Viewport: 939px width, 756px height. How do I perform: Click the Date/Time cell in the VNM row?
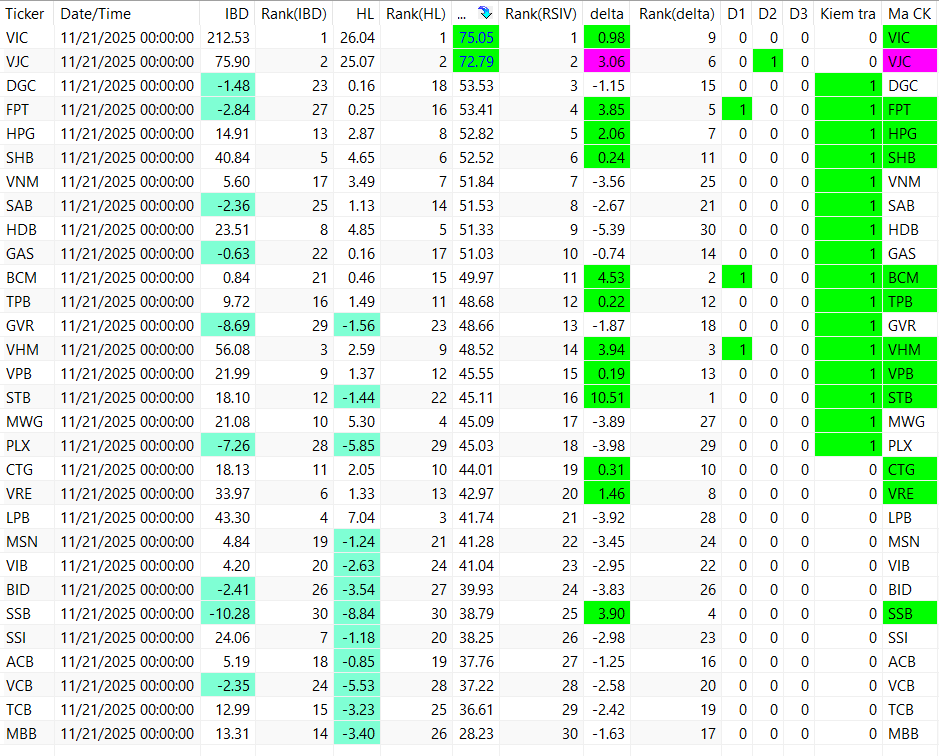tap(127, 182)
